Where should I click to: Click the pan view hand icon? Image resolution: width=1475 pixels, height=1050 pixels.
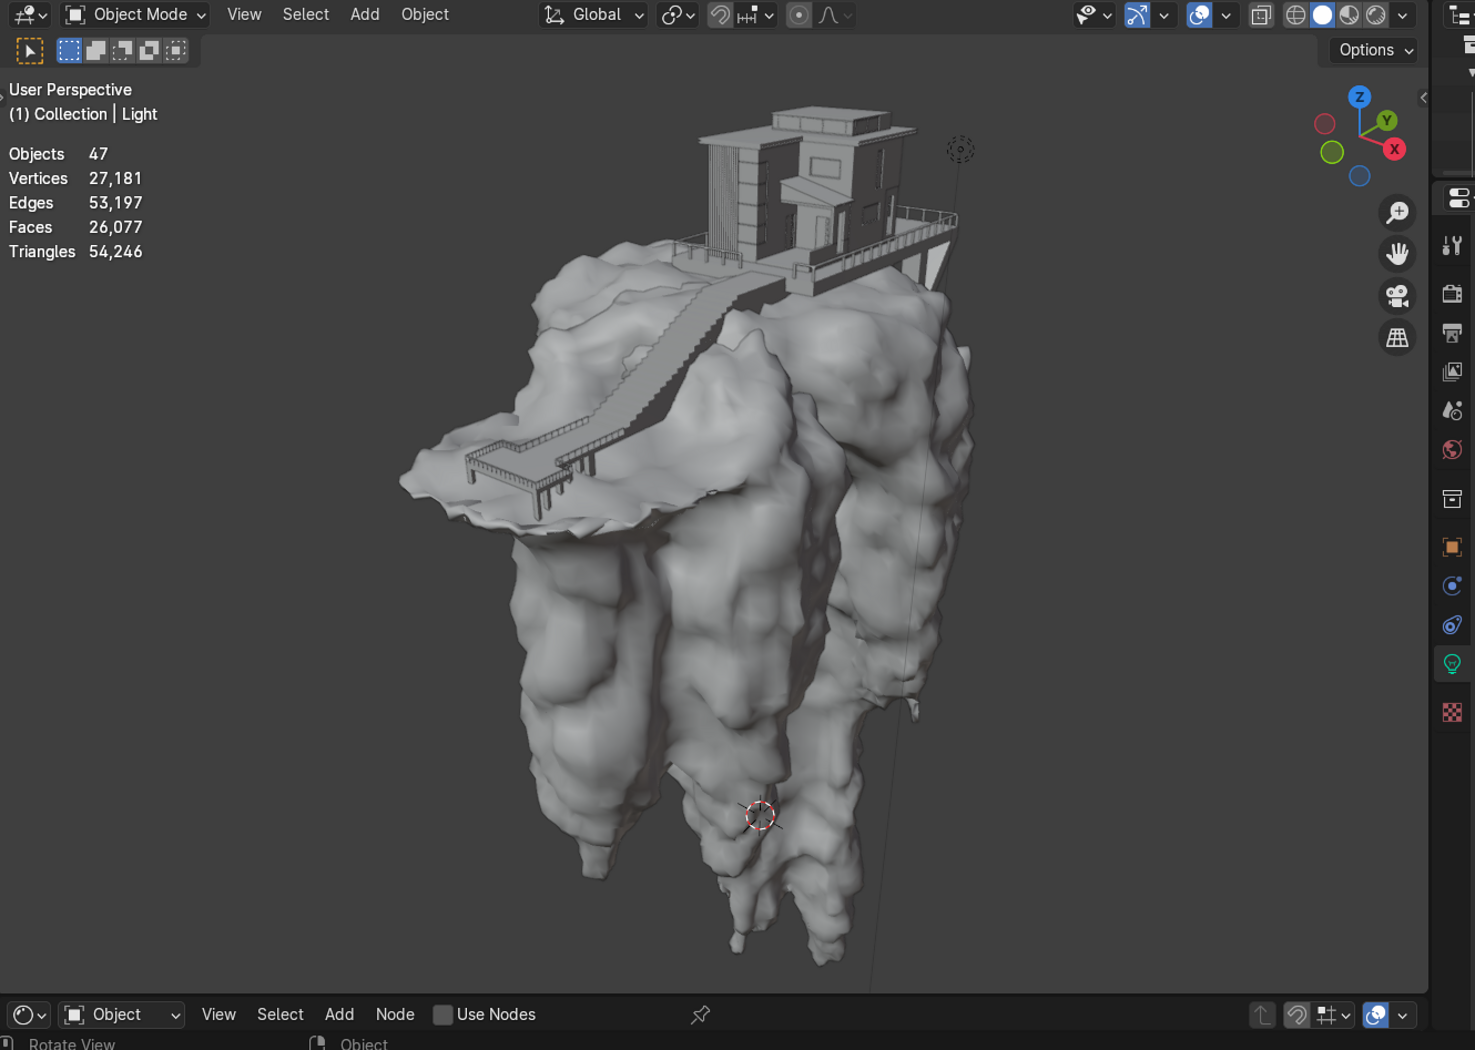tap(1397, 254)
